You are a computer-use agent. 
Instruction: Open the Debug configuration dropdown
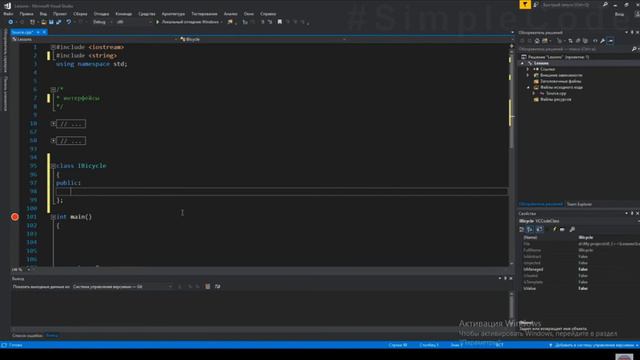click(101, 22)
